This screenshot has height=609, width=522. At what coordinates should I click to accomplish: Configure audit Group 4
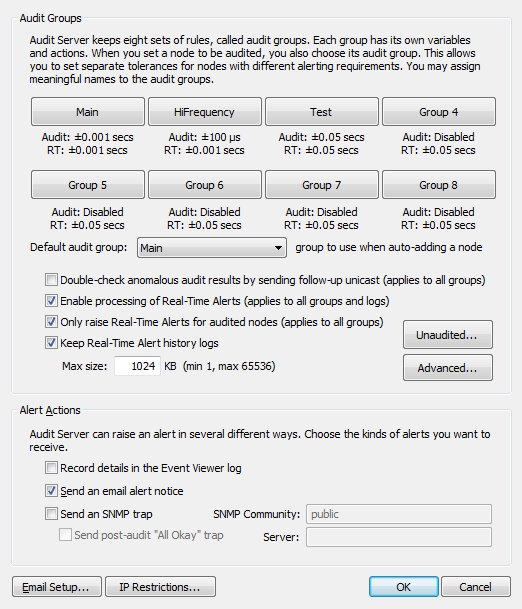click(439, 112)
